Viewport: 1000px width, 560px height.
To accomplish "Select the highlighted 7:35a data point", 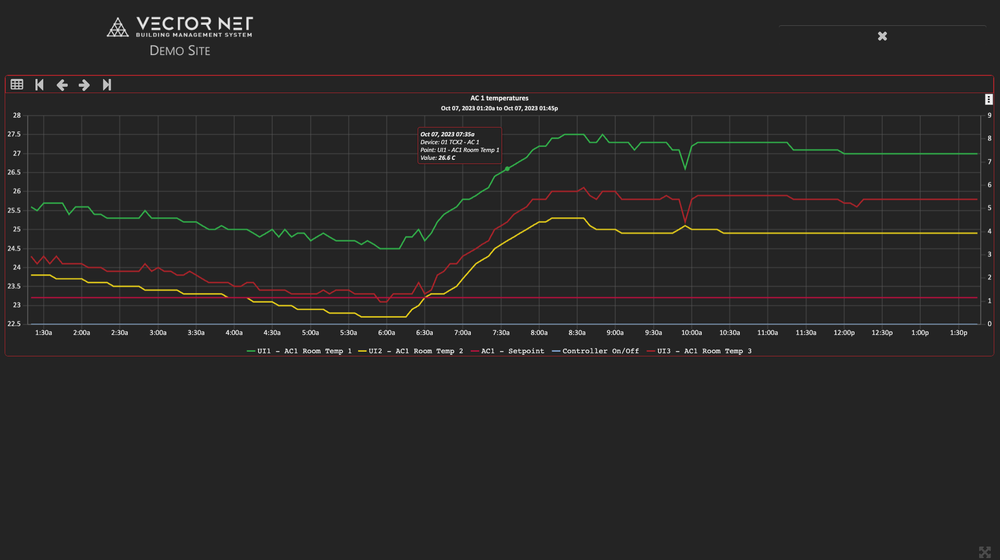I will (x=507, y=169).
